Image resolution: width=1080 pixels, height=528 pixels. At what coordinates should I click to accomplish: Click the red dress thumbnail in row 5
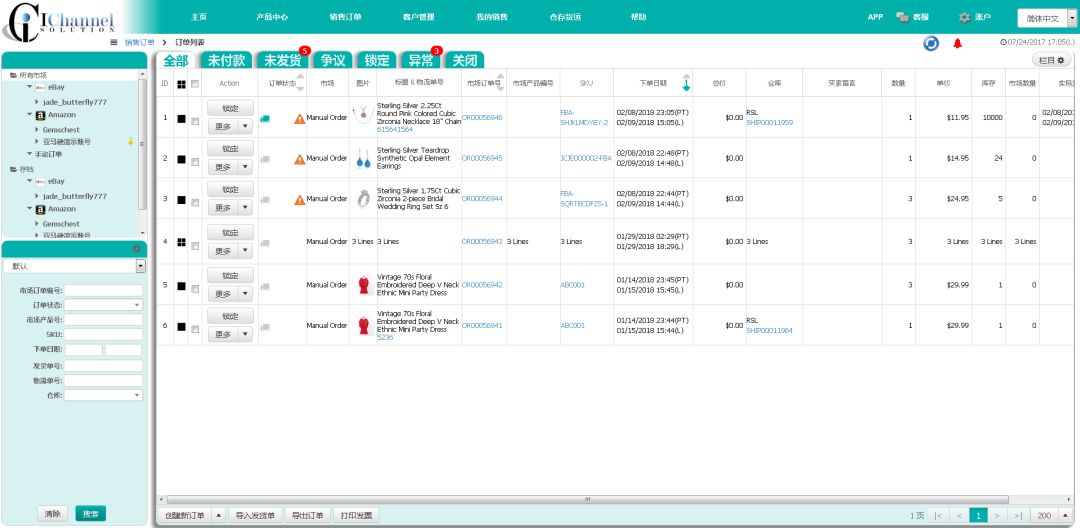click(363, 285)
